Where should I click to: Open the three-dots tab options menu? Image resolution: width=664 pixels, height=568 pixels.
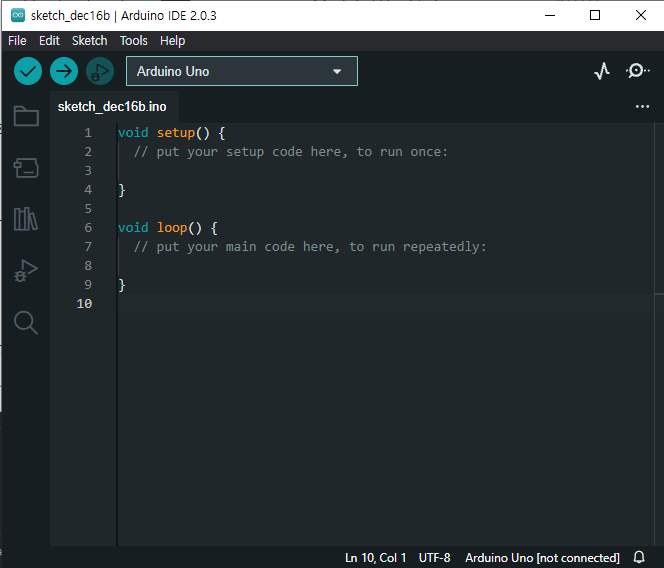642,107
